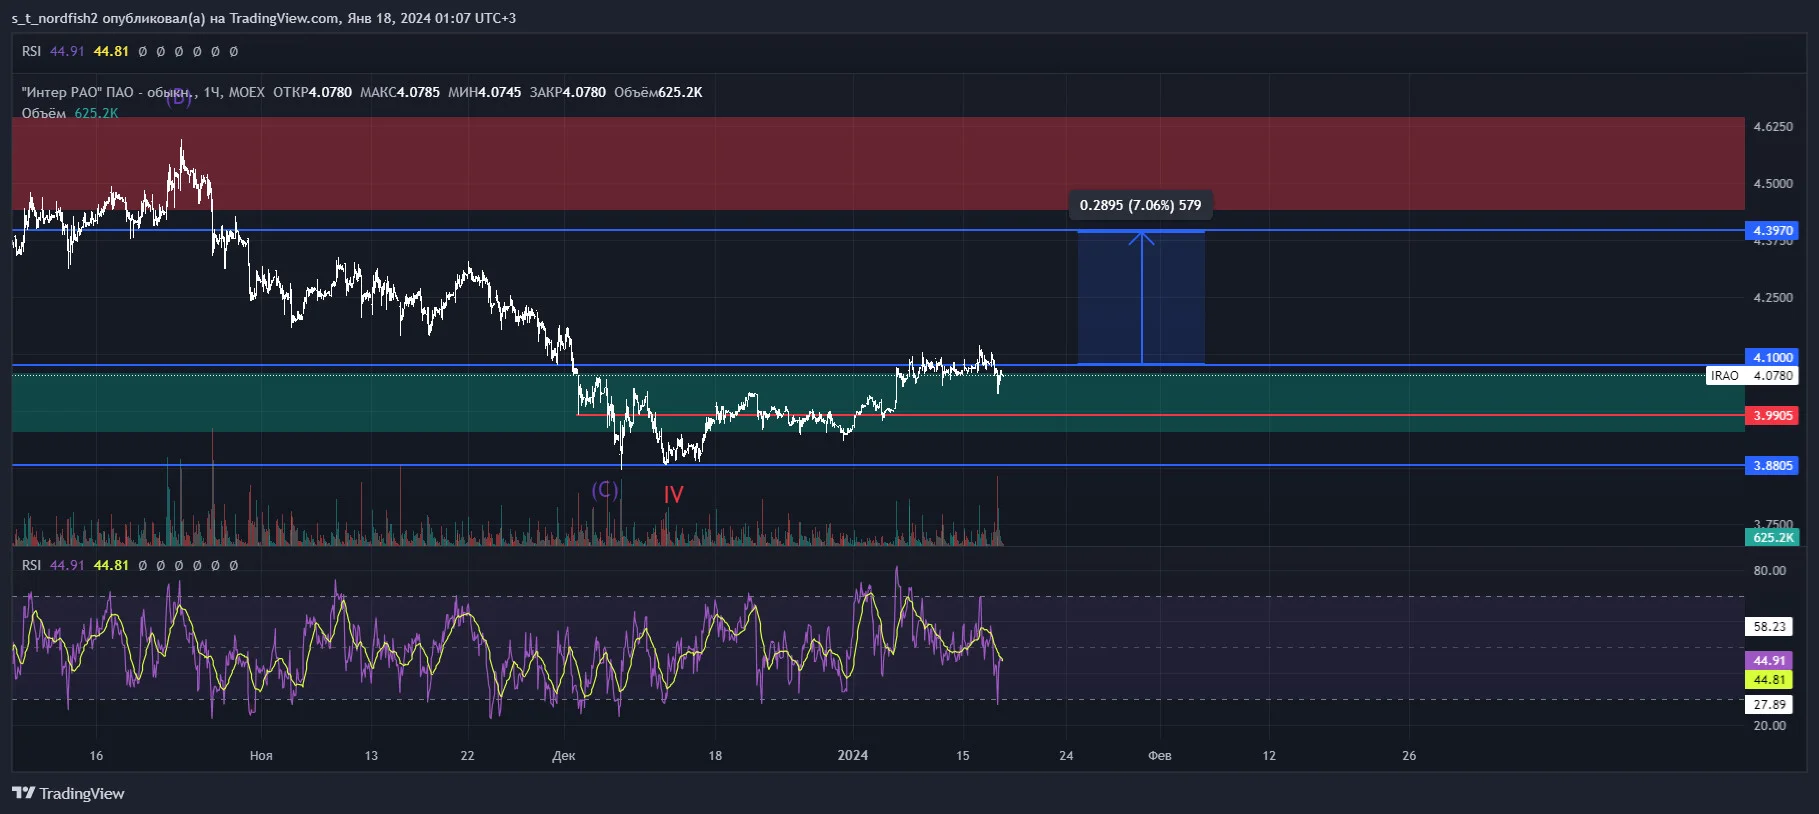Viewport: 1819px width, 814px height.
Task: Click the blue measurement arrow tip
Action: pyautogui.click(x=1142, y=236)
